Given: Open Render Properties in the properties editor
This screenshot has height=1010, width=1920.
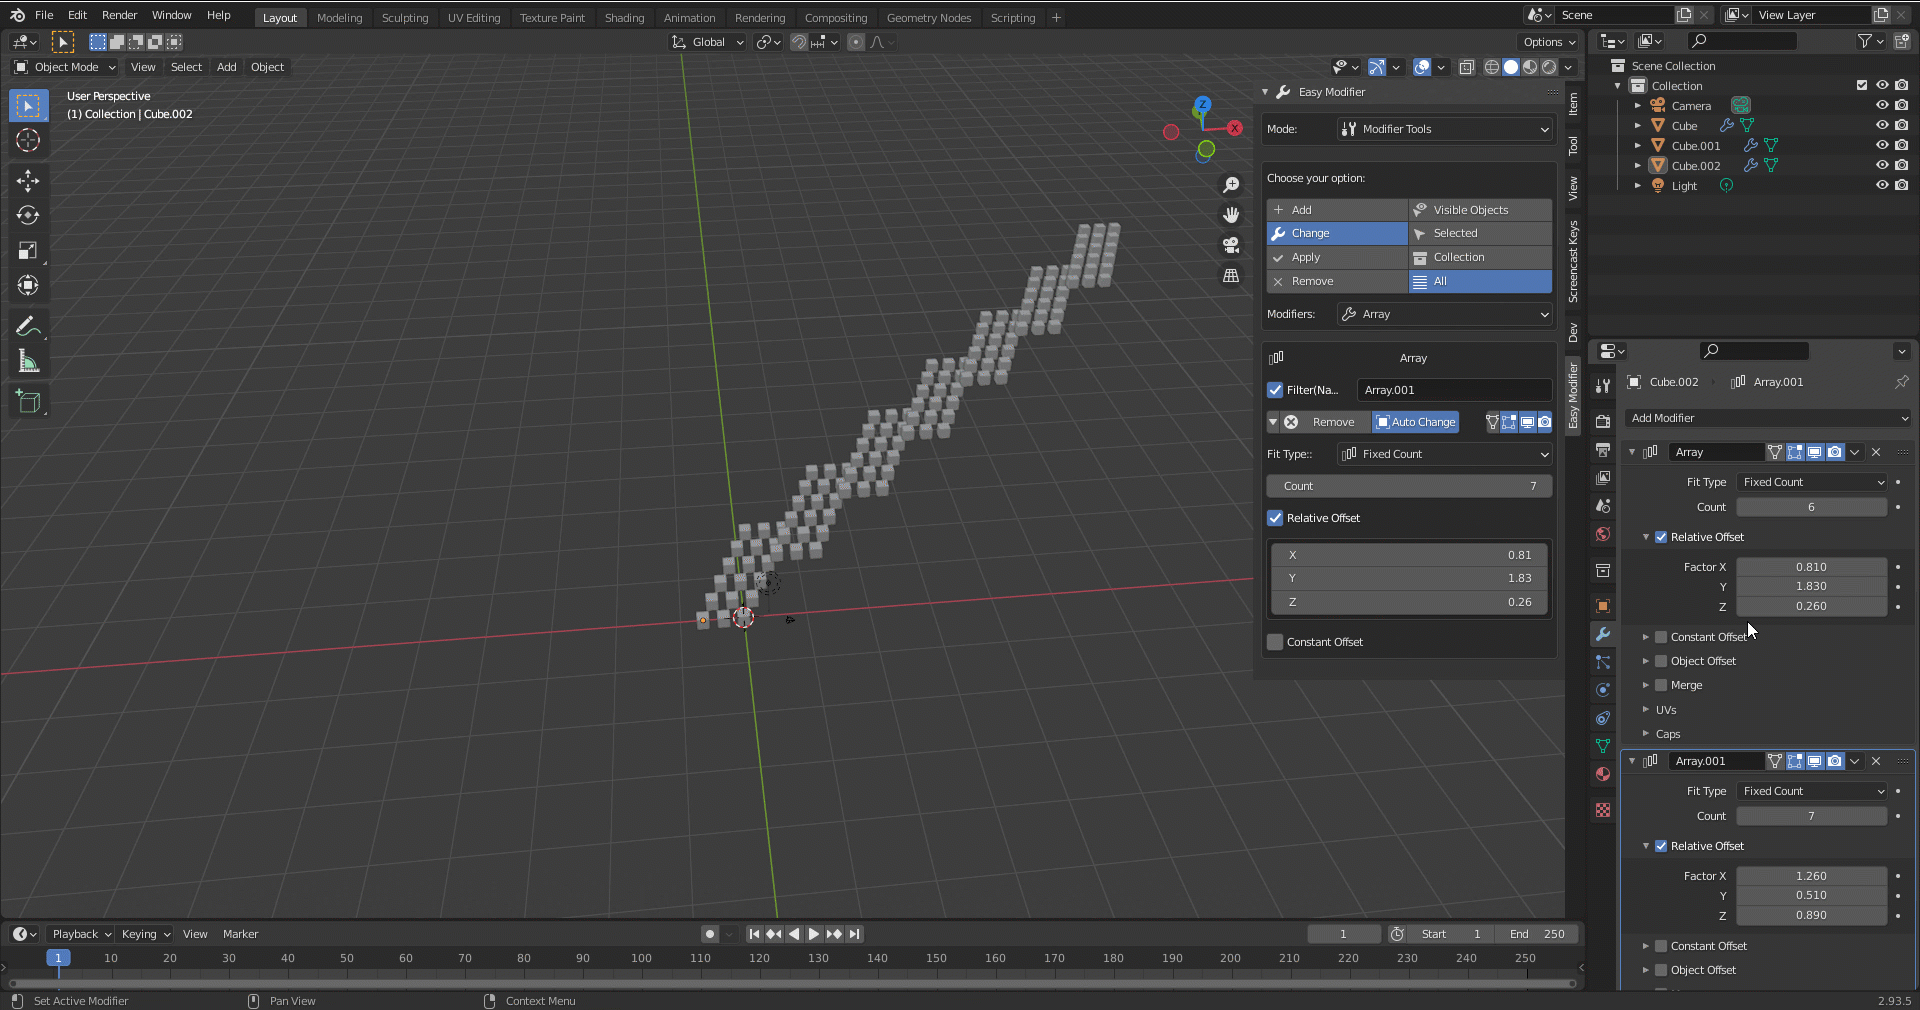Looking at the screenshot, I should [1602, 421].
